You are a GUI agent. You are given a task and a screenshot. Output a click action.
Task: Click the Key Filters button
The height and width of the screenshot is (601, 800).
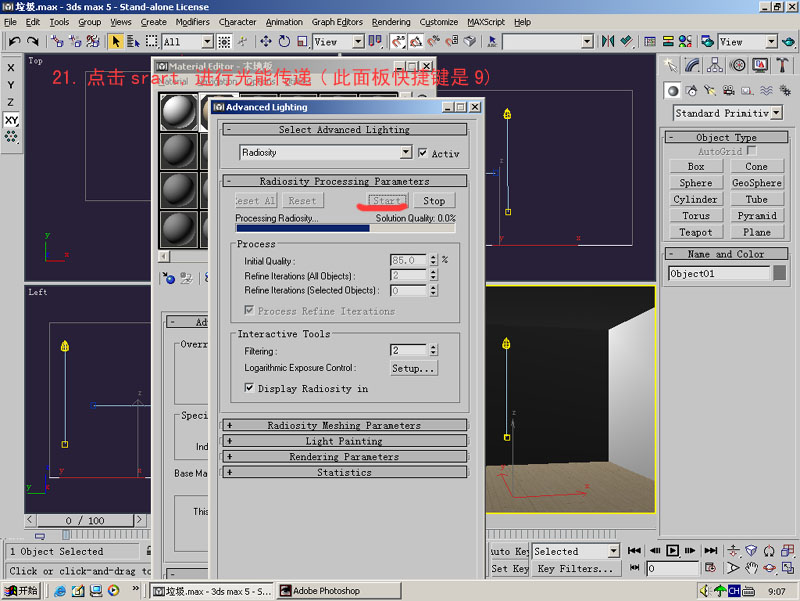(x=576, y=568)
